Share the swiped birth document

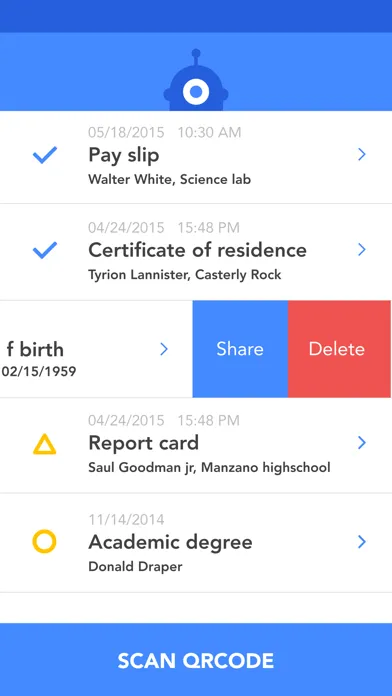(x=240, y=349)
